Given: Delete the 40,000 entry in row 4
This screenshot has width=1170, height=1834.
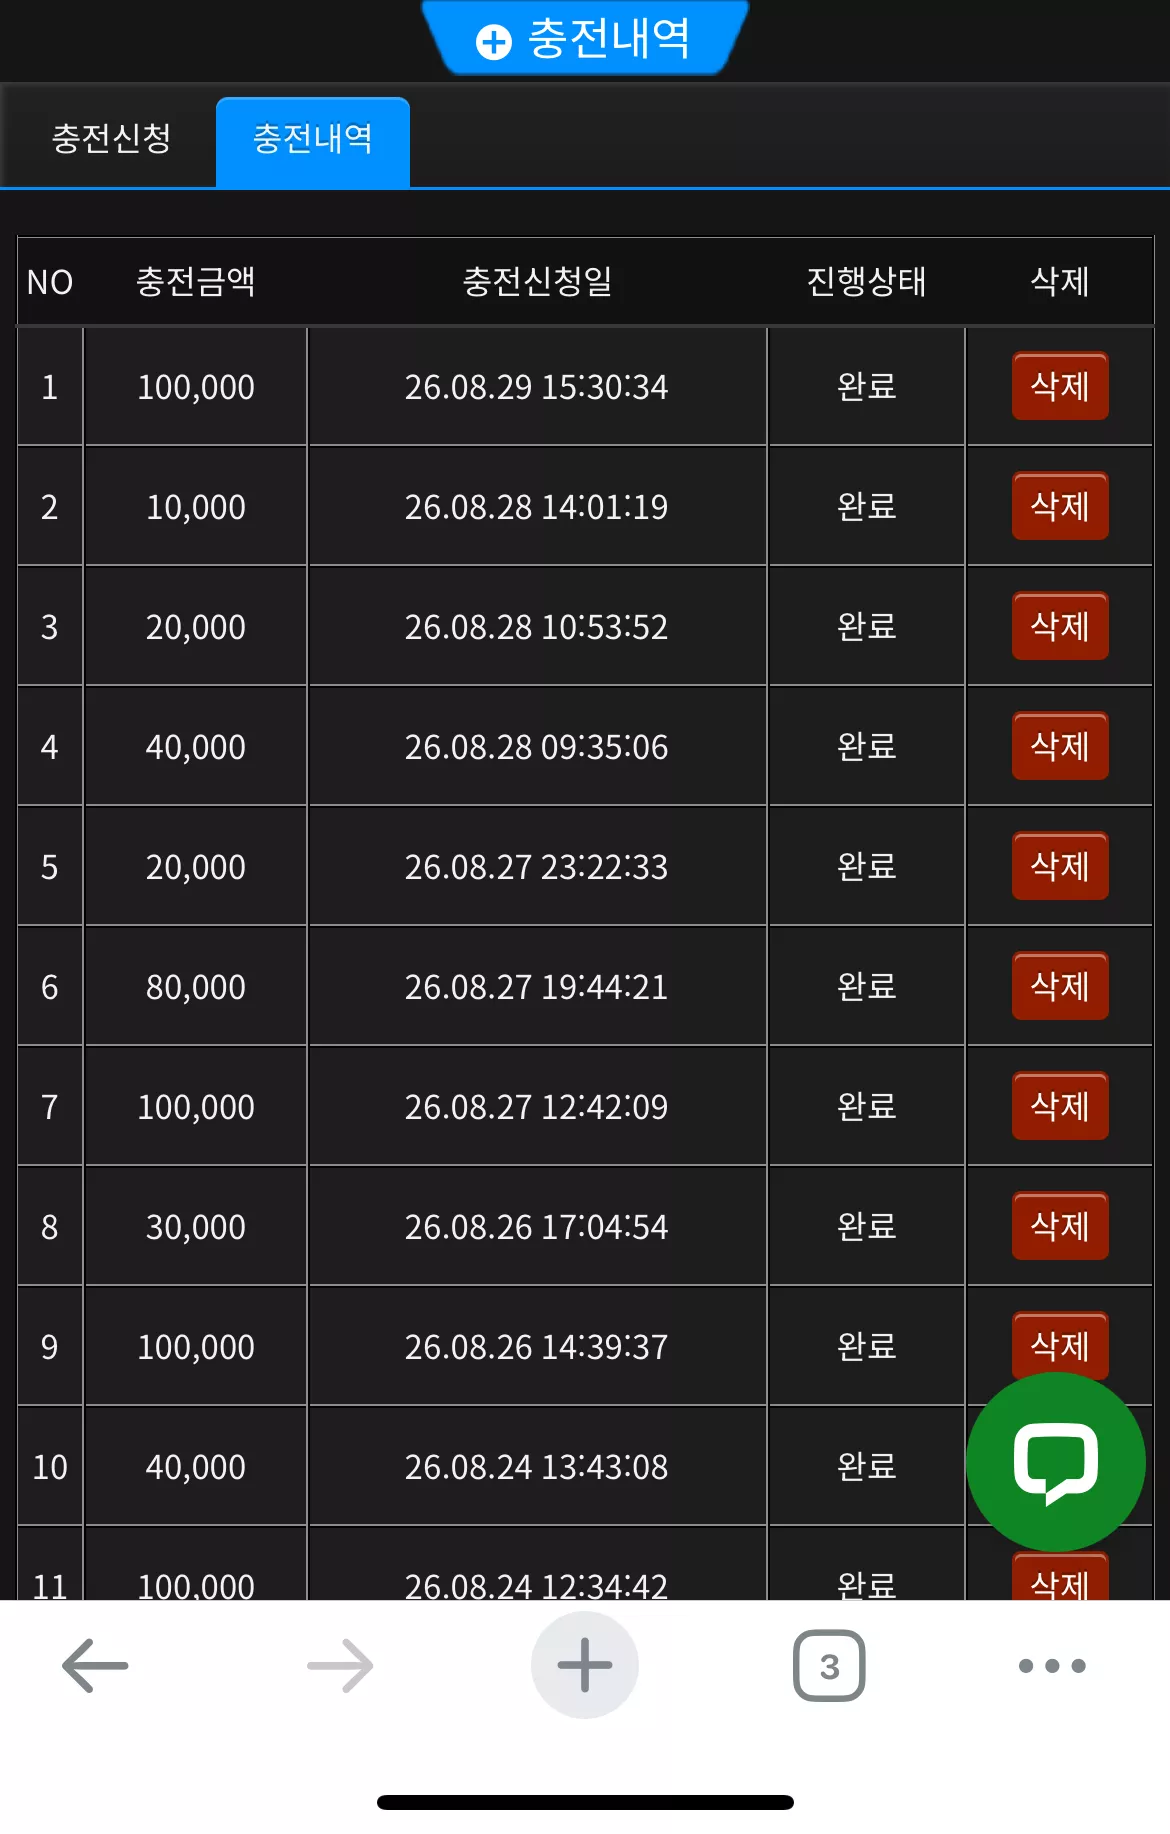Looking at the screenshot, I should click(1060, 746).
